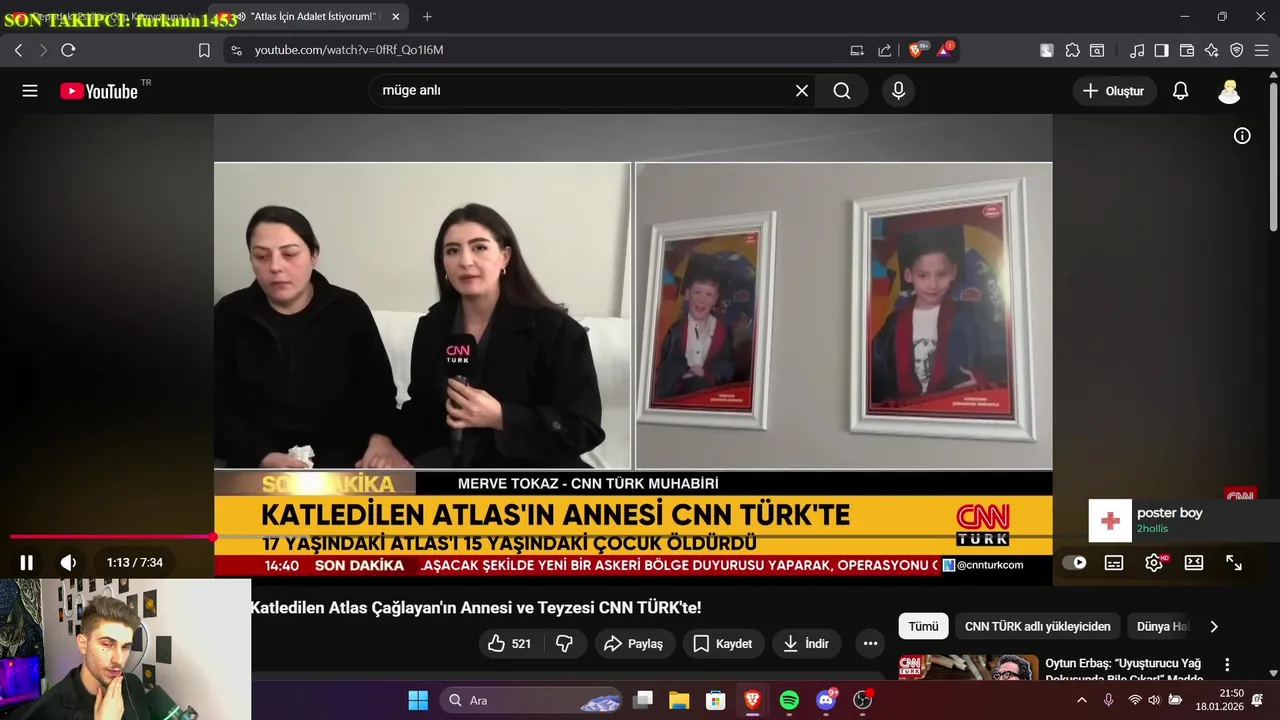
Task: Switch to theater mode
Action: [x=1194, y=563]
